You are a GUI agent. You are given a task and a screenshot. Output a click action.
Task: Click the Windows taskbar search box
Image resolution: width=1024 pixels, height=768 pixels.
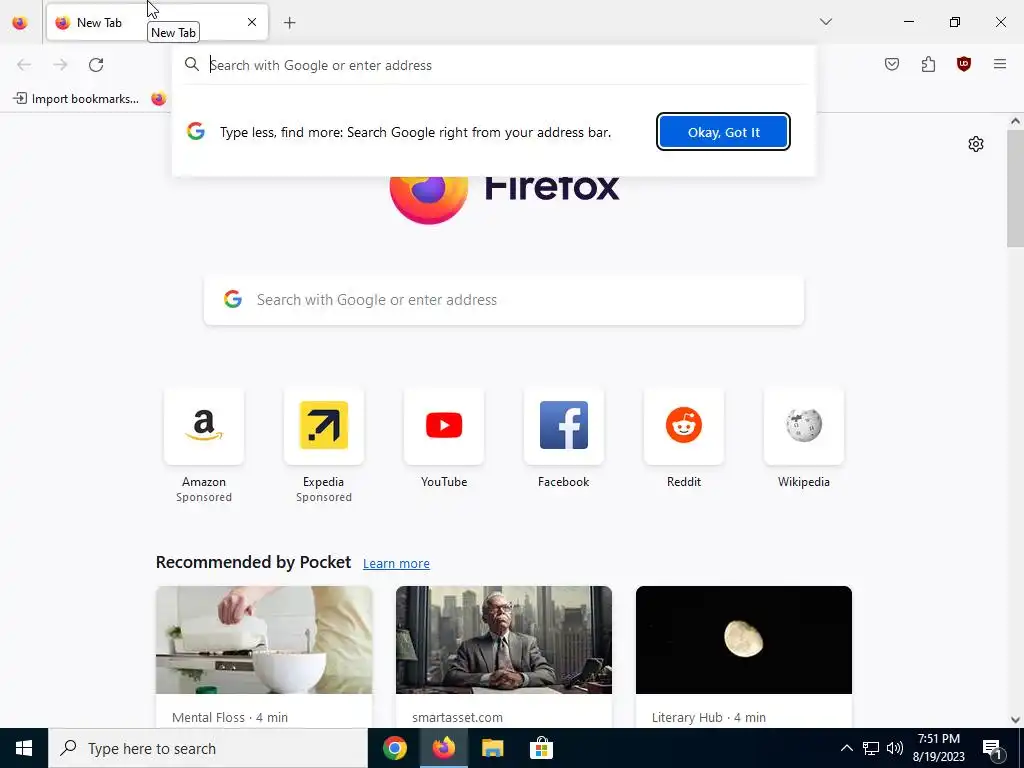[x=208, y=748]
